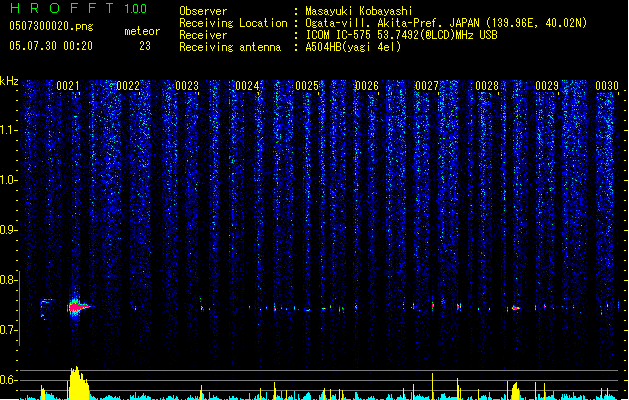629x400 pixels.
Task: Click the meteor count value 23
Action: click(145, 46)
